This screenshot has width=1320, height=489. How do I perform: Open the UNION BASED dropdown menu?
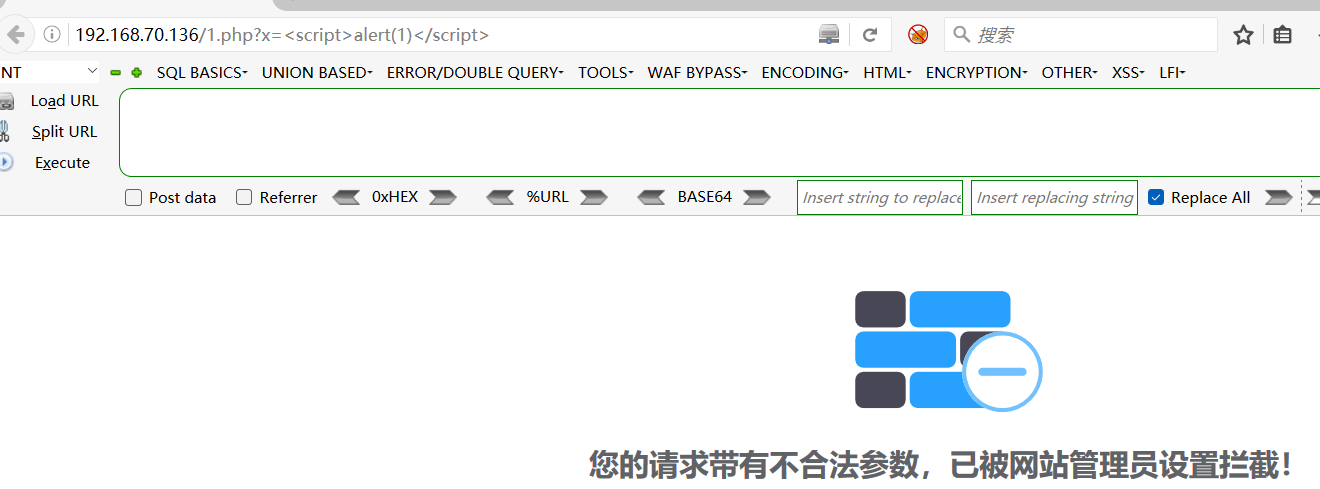[x=317, y=73]
